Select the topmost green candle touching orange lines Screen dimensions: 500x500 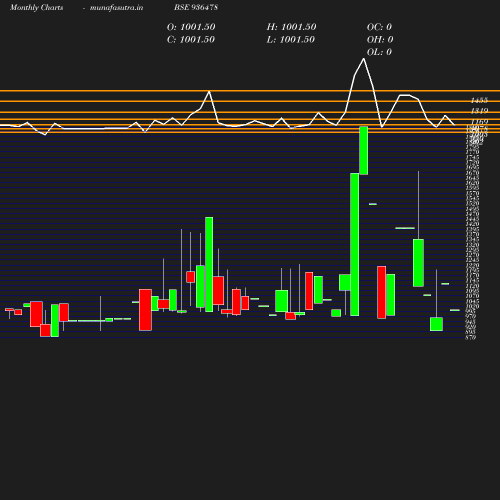point(364,150)
